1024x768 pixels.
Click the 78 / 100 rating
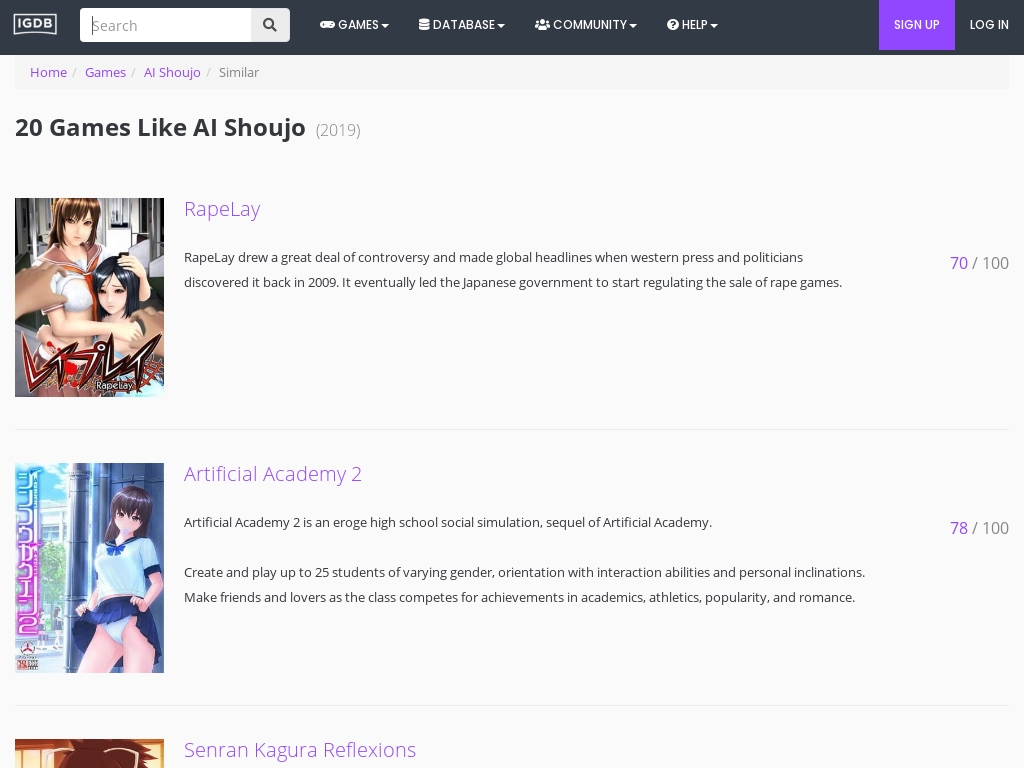coord(979,528)
